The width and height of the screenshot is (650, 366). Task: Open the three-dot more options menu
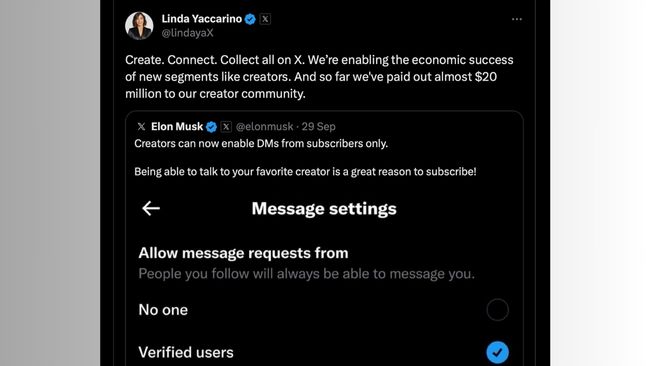coord(517,19)
